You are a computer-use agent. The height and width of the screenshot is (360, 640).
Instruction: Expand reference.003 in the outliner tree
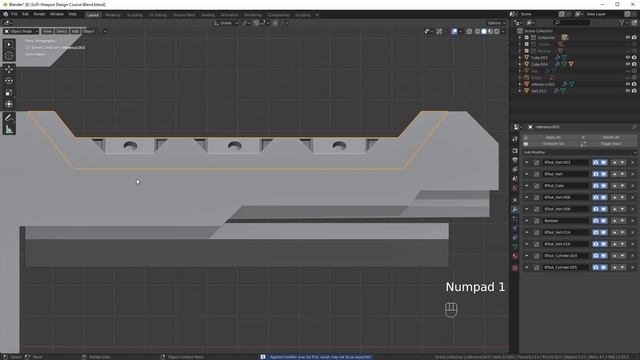(x=520, y=84)
